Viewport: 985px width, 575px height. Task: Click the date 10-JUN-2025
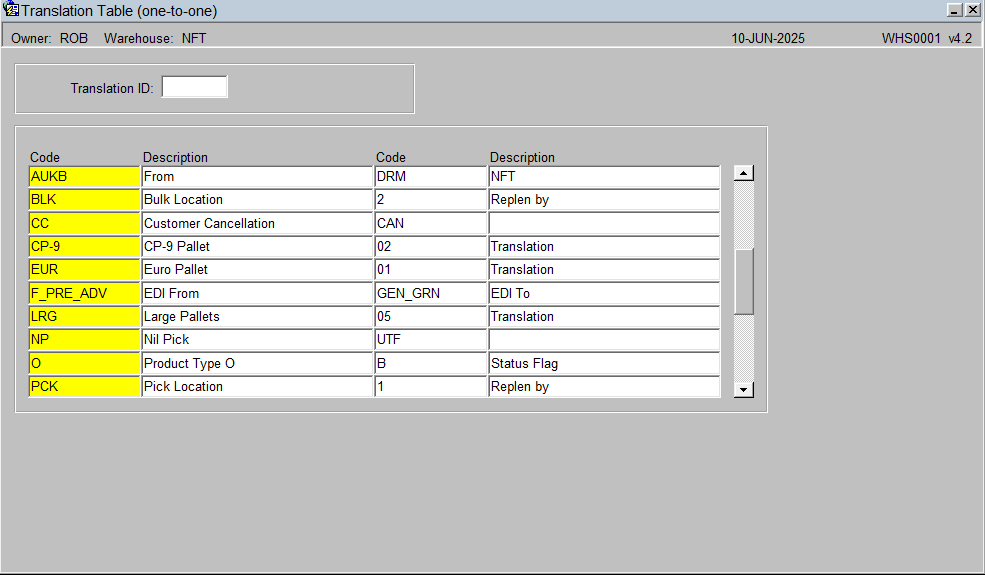point(768,38)
